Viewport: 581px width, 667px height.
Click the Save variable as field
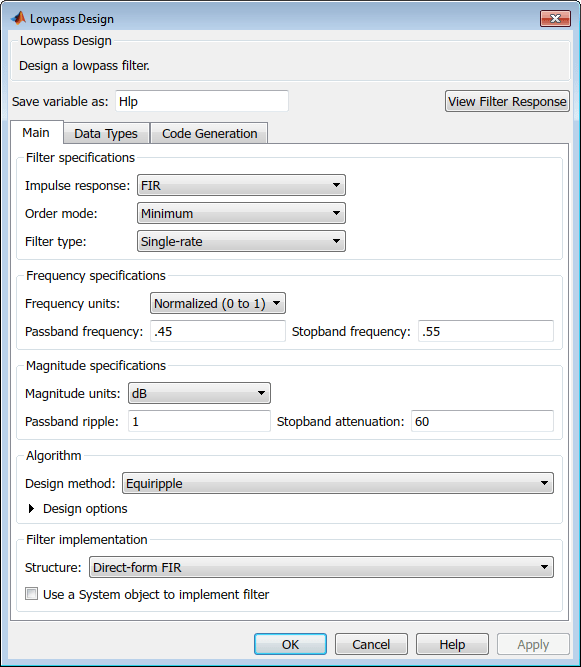point(202,101)
